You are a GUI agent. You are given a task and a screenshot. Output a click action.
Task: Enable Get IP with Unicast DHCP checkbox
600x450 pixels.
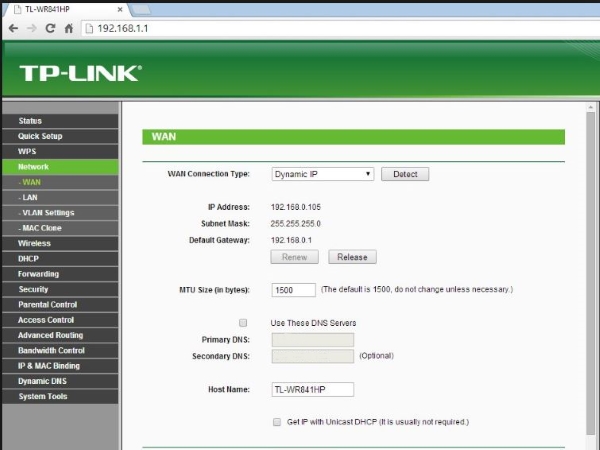click(x=277, y=422)
